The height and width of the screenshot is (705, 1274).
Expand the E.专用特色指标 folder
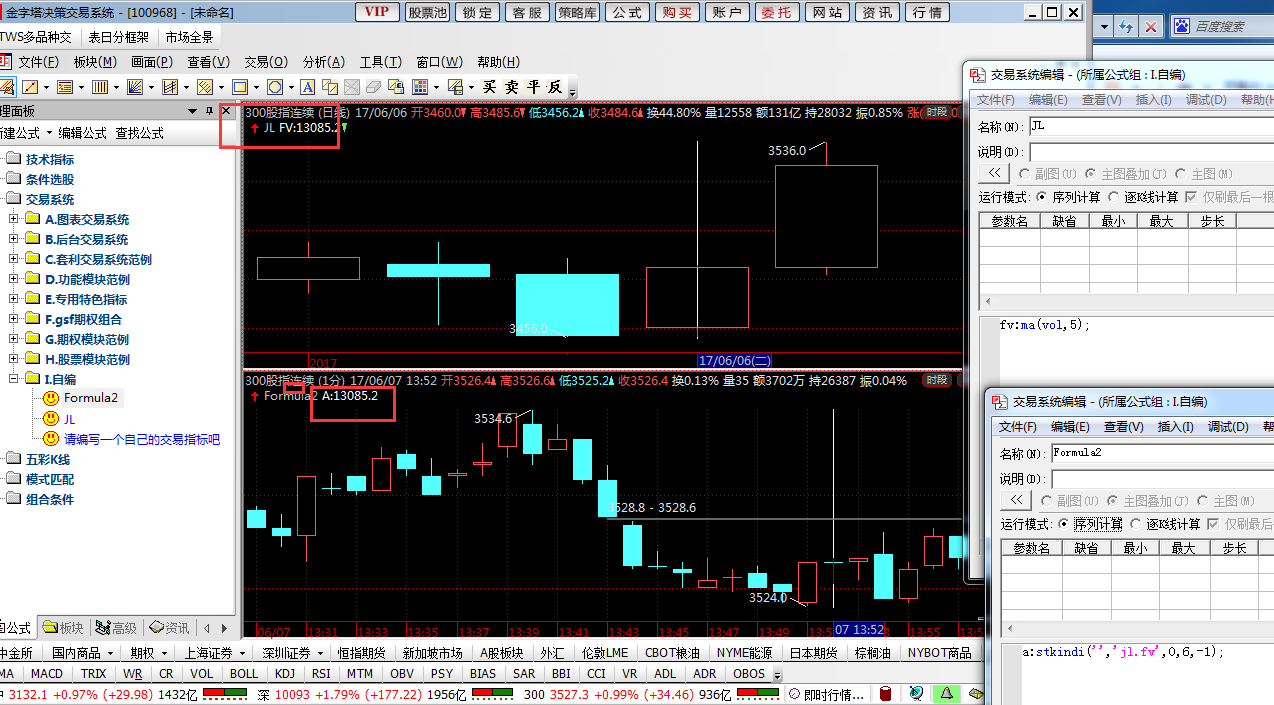click(14, 299)
